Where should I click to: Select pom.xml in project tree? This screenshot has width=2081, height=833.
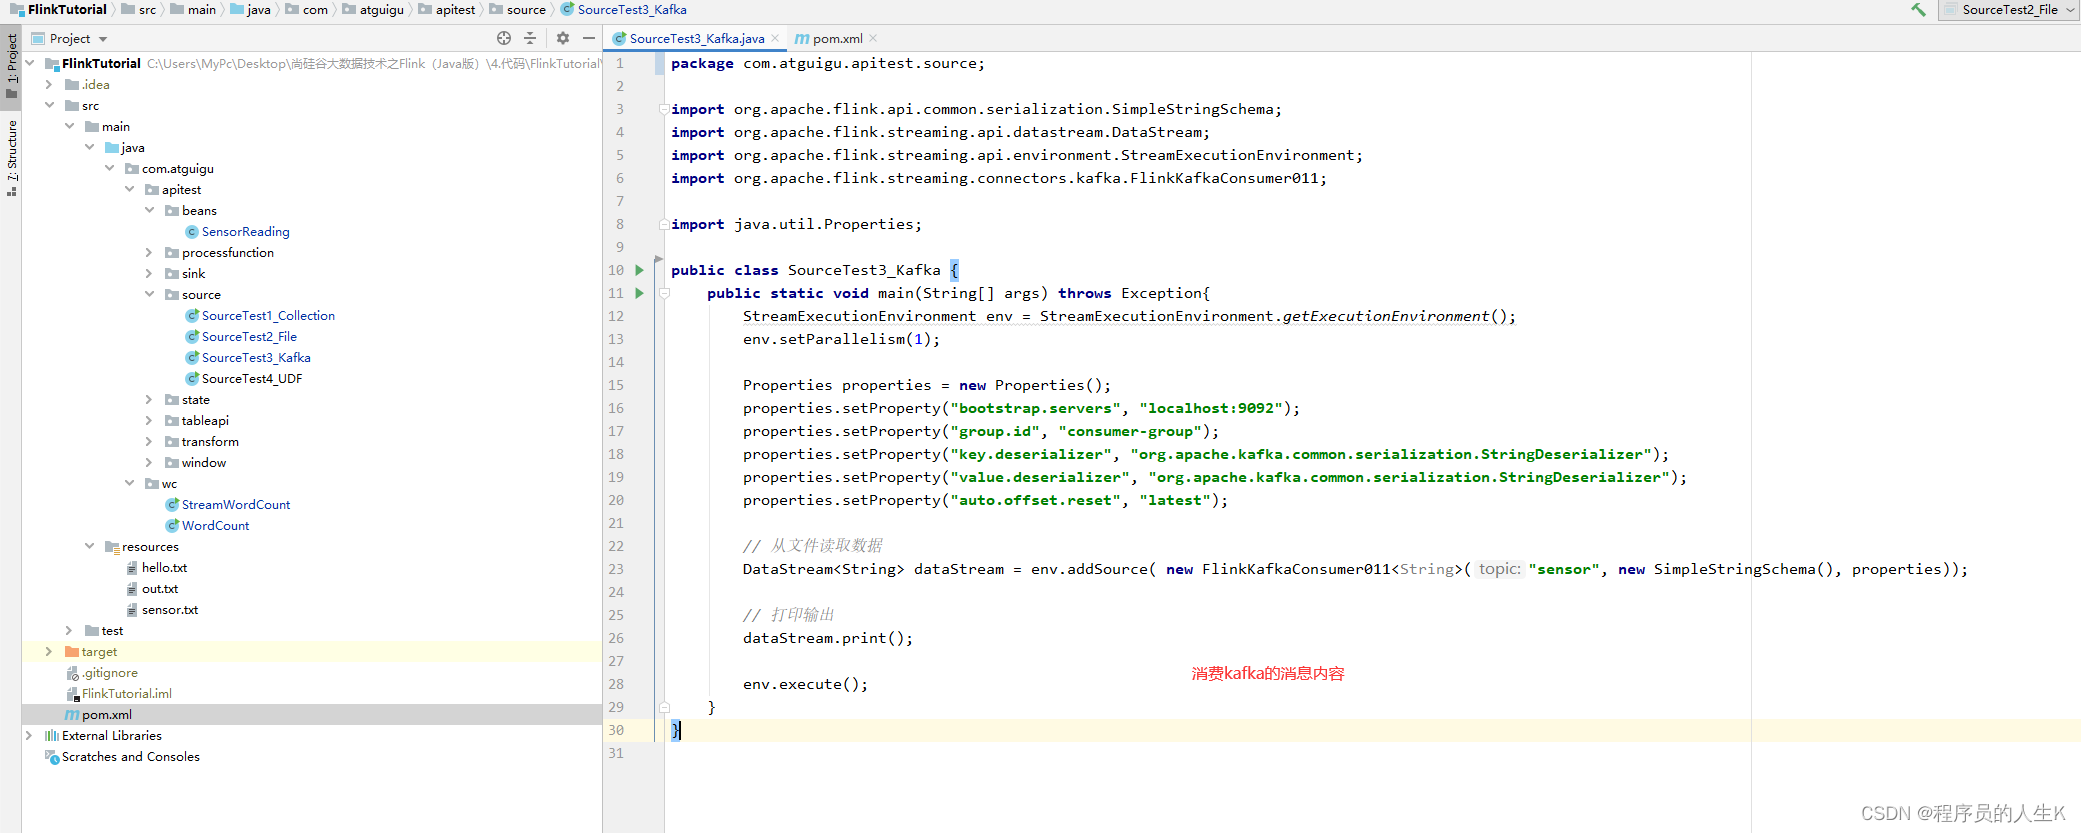coord(107,715)
